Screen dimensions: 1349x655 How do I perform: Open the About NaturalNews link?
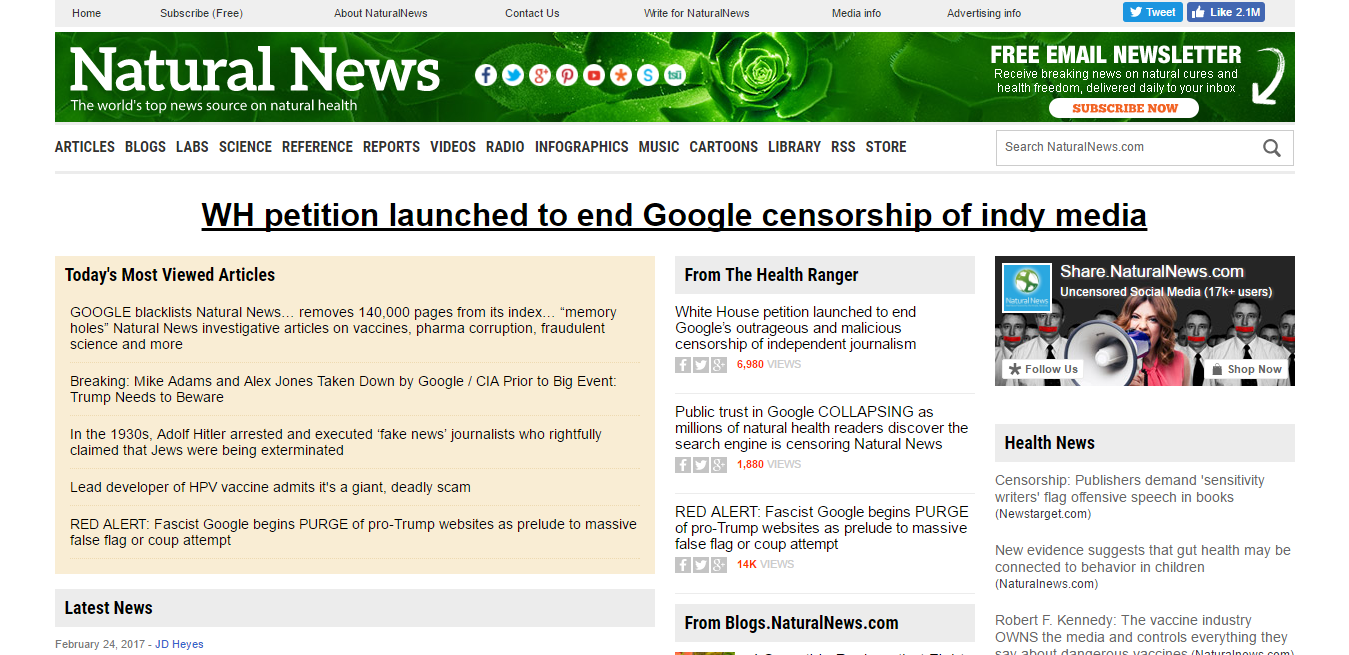(381, 13)
